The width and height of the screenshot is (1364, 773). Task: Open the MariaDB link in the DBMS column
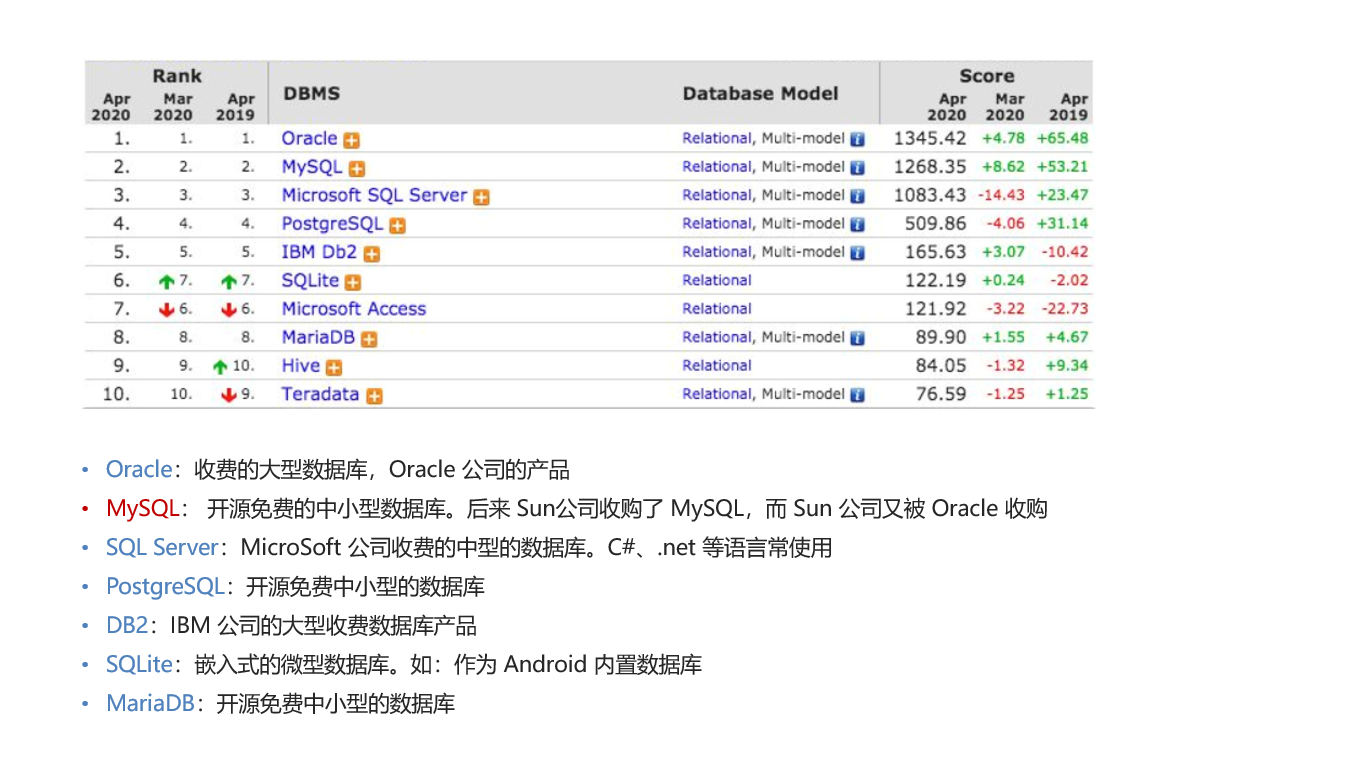(318, 337)
